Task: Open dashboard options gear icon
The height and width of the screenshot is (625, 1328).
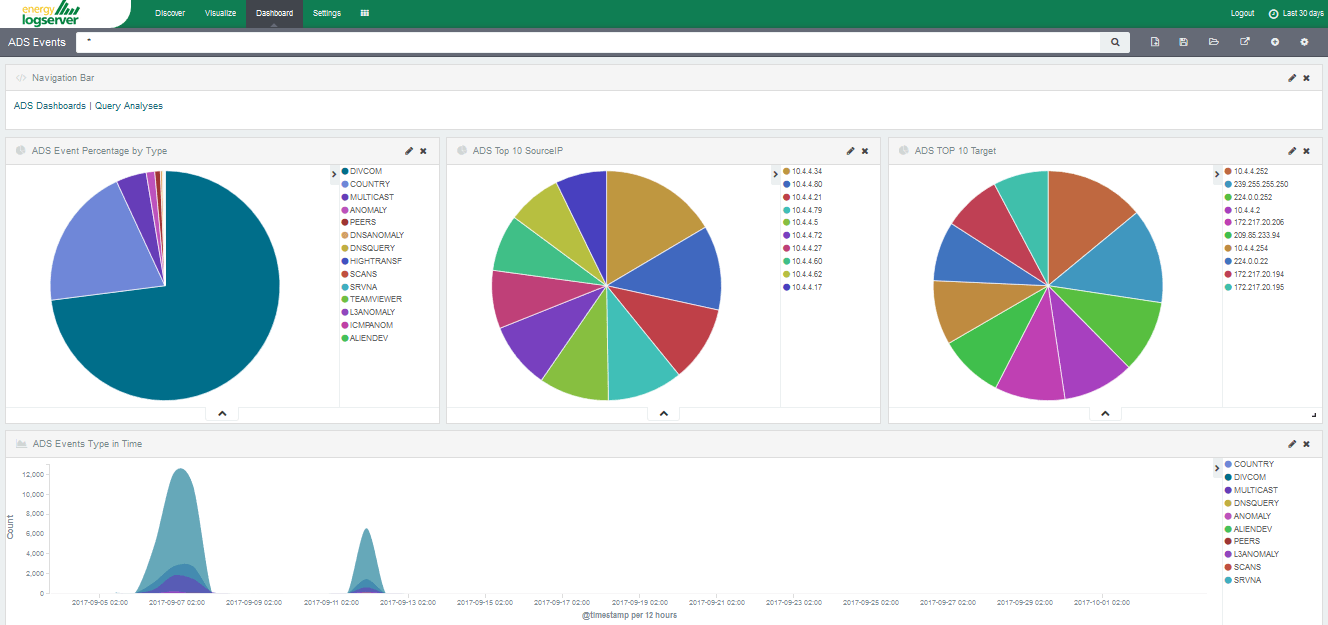Action: (1304, 42)
